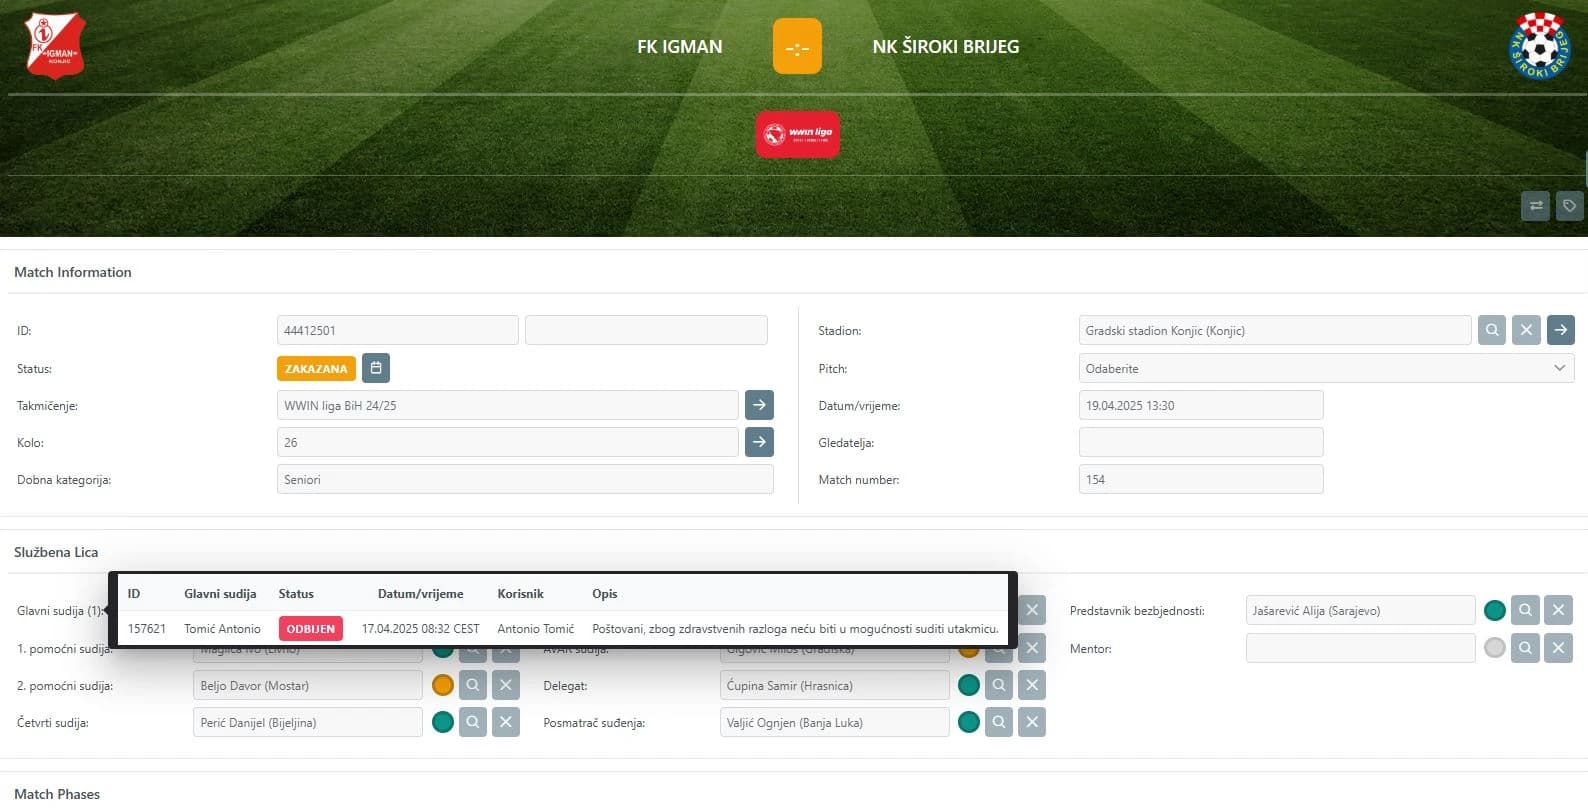Screen dimensions: 1588x809
Task: Search for Posmatrač suđenja official
Action: pos(999,722)
